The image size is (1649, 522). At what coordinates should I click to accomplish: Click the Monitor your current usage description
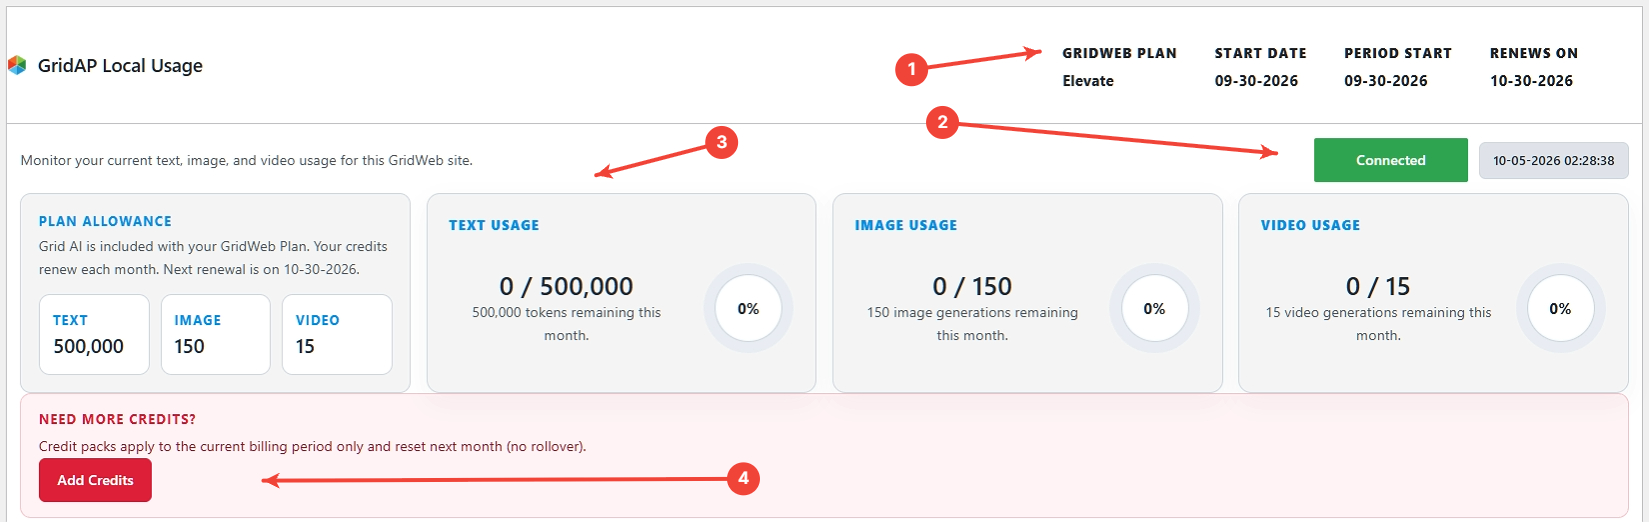pos(247,160)
